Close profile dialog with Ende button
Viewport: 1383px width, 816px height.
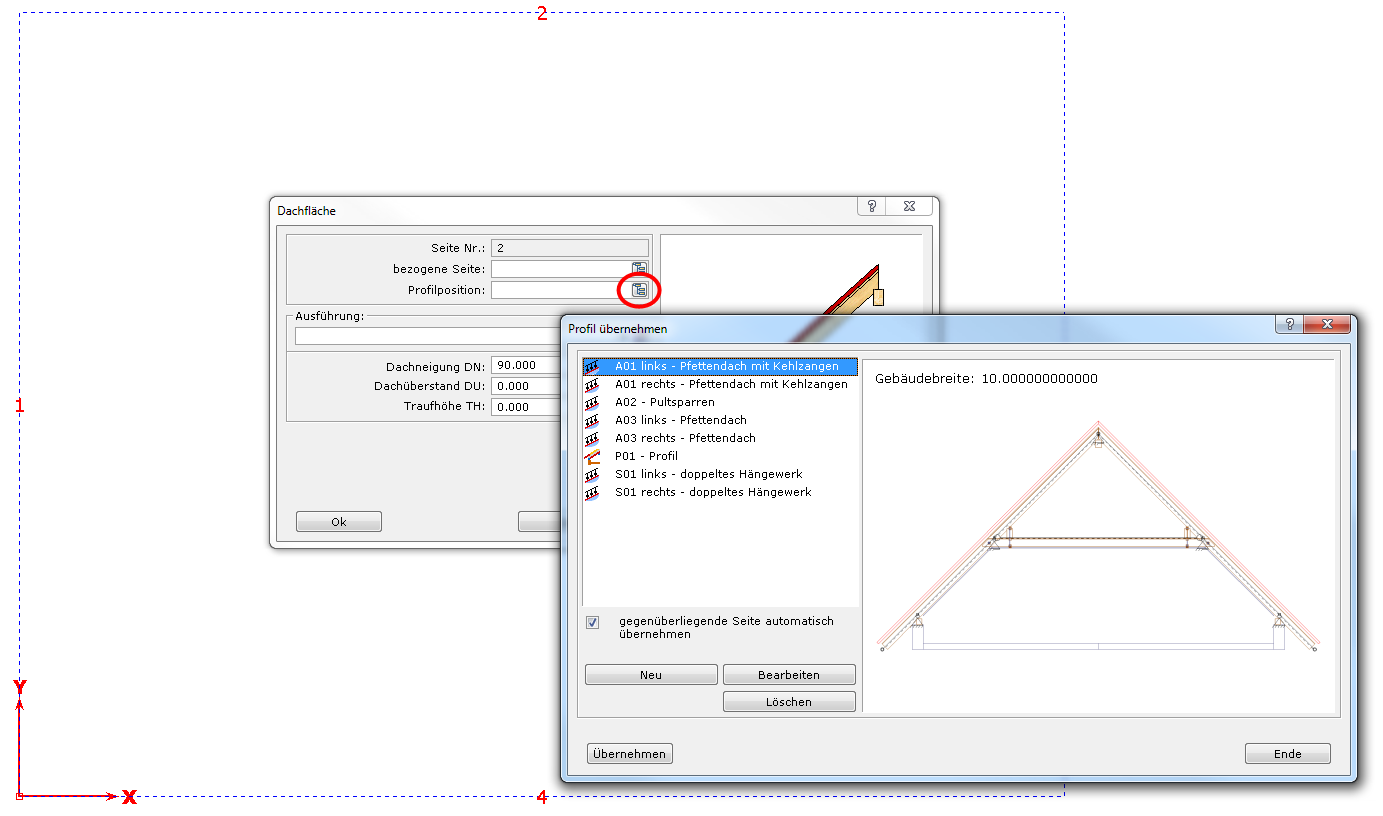(x=1287, y=754)
